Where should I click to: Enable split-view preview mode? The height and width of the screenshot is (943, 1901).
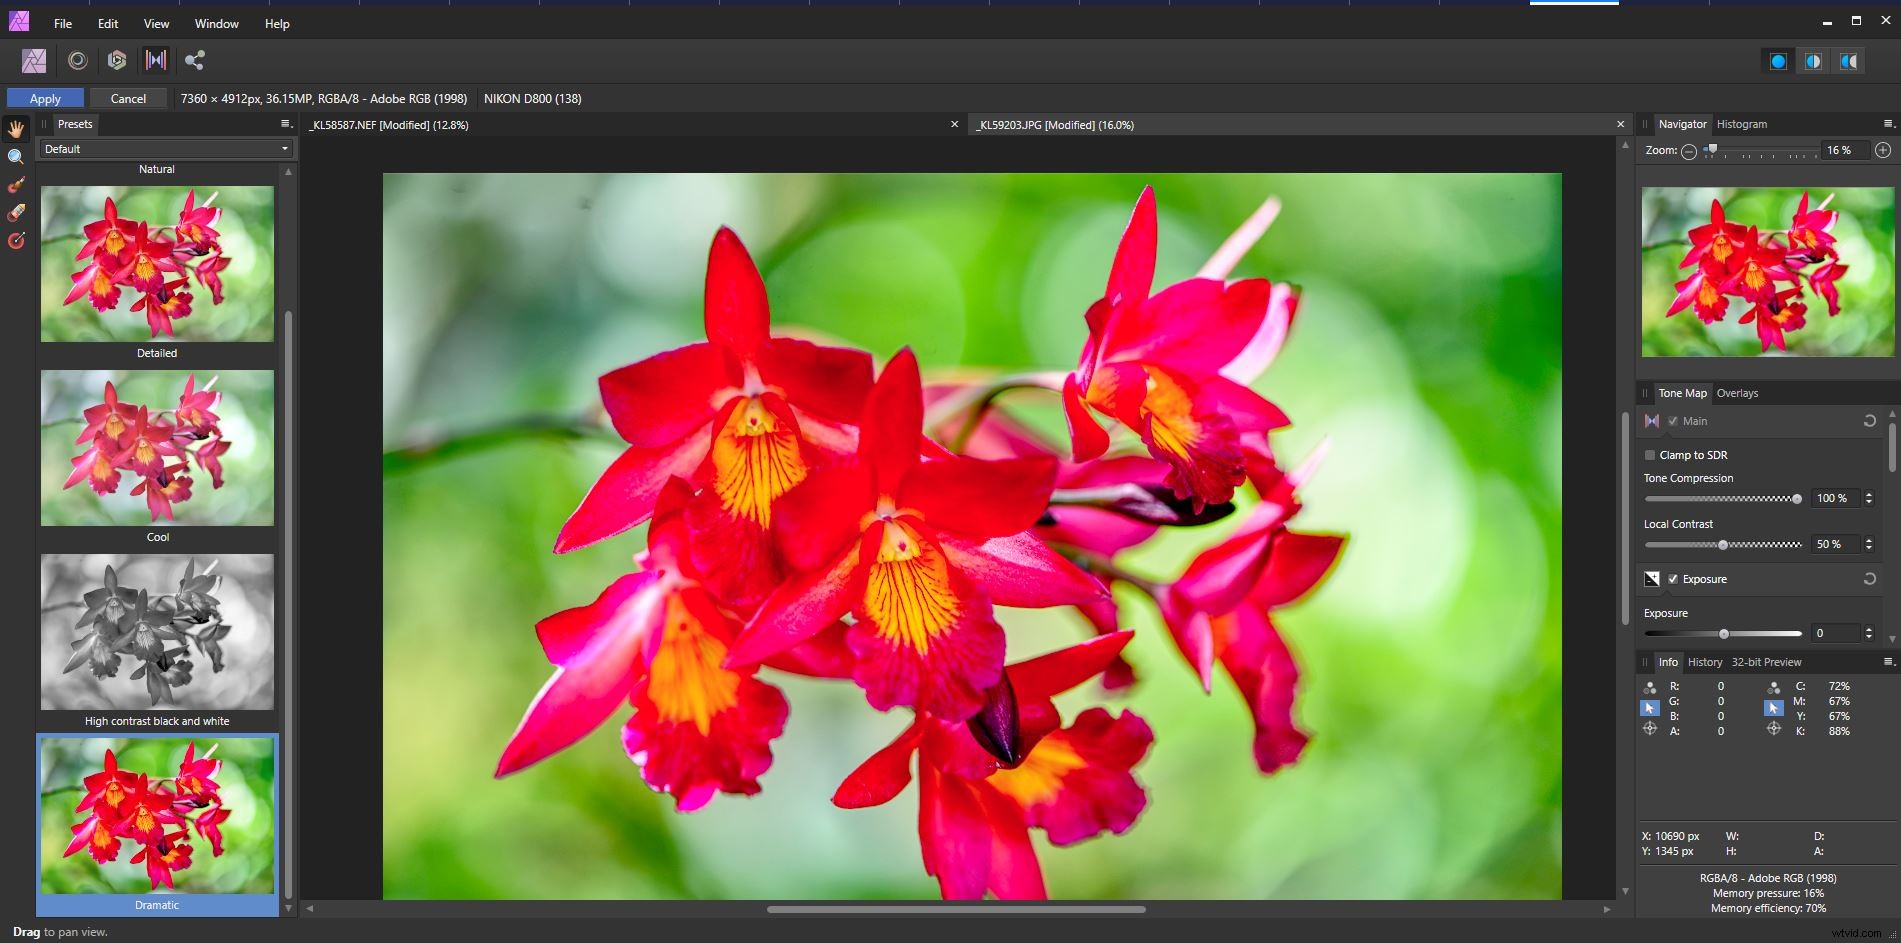[1813, 61]
